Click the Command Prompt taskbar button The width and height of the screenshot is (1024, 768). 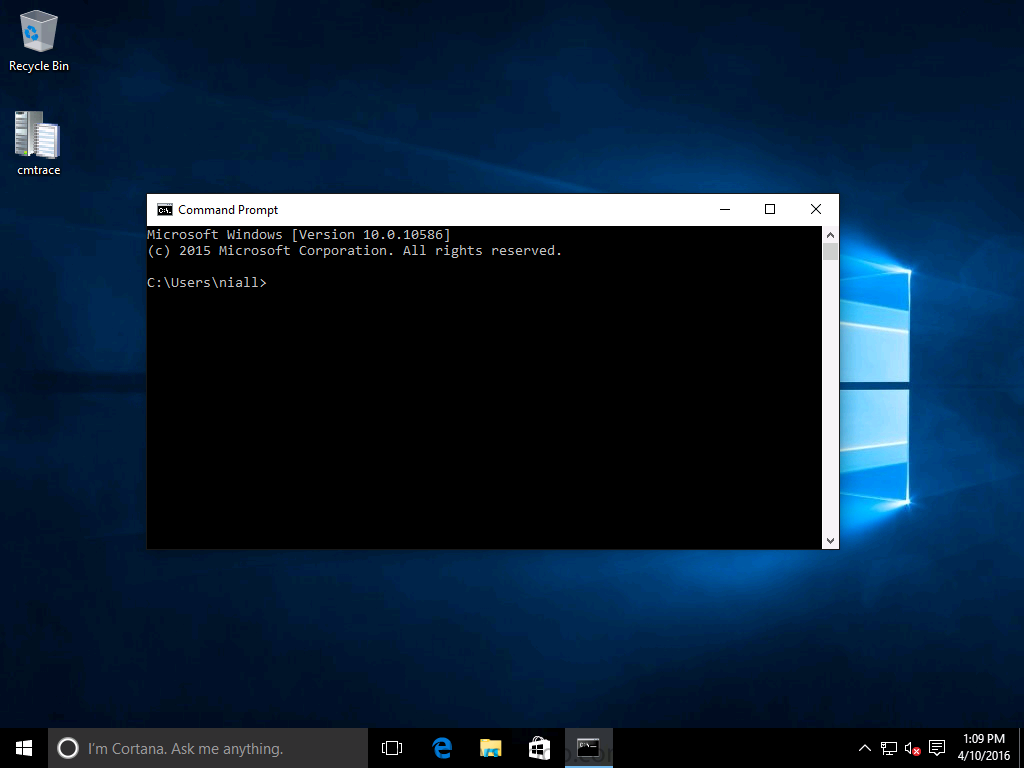(x=588, y=748)
